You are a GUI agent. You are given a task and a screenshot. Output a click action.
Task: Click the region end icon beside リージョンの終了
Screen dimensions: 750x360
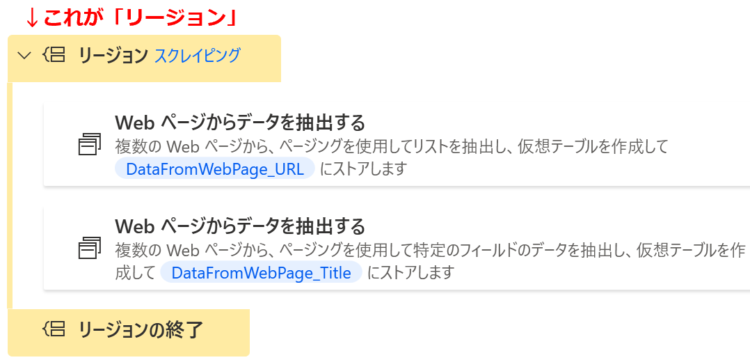[x=54, y=329]
